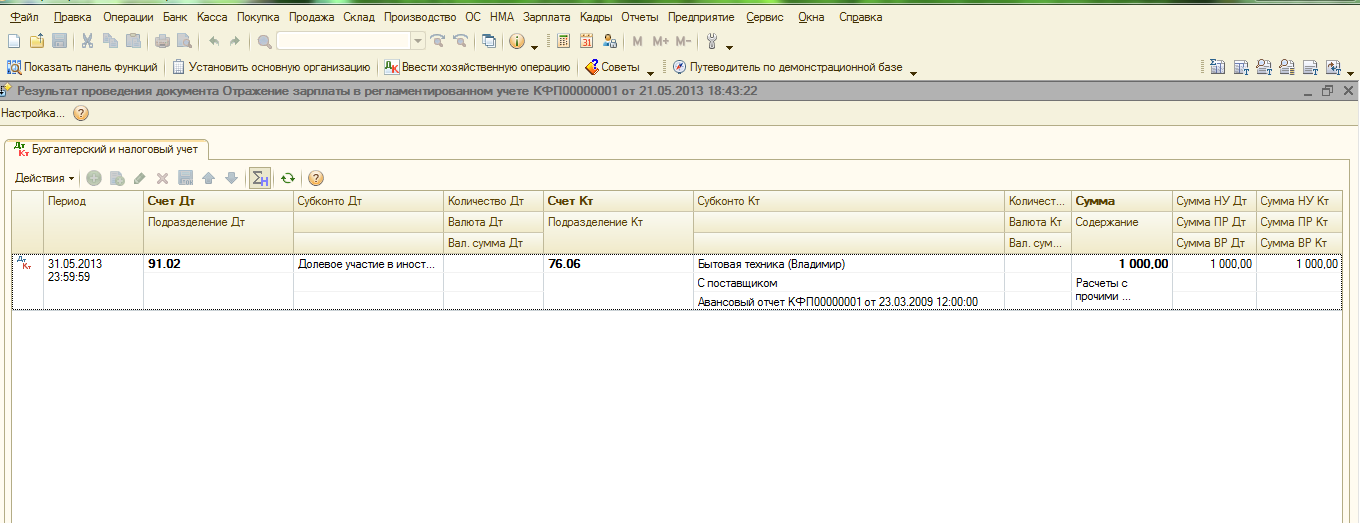Screen dimensions: 1360x523
Task: Open the Действия dropdown menu
Action: pyautogui.click(x=44, y=178)
